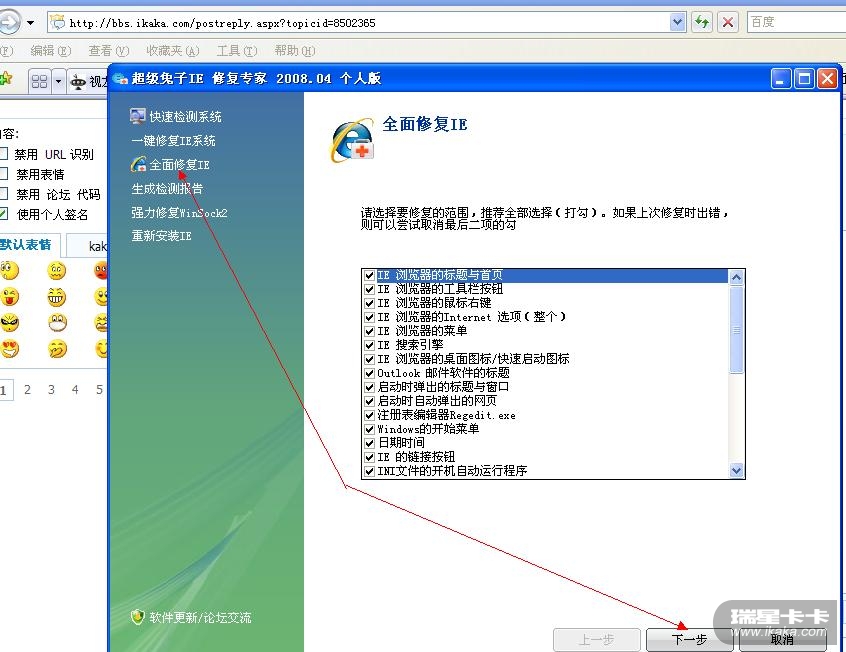The image size is (846, 652).
Task: Open 强力修复WinSock2 option
Action: tap(179, 212)
